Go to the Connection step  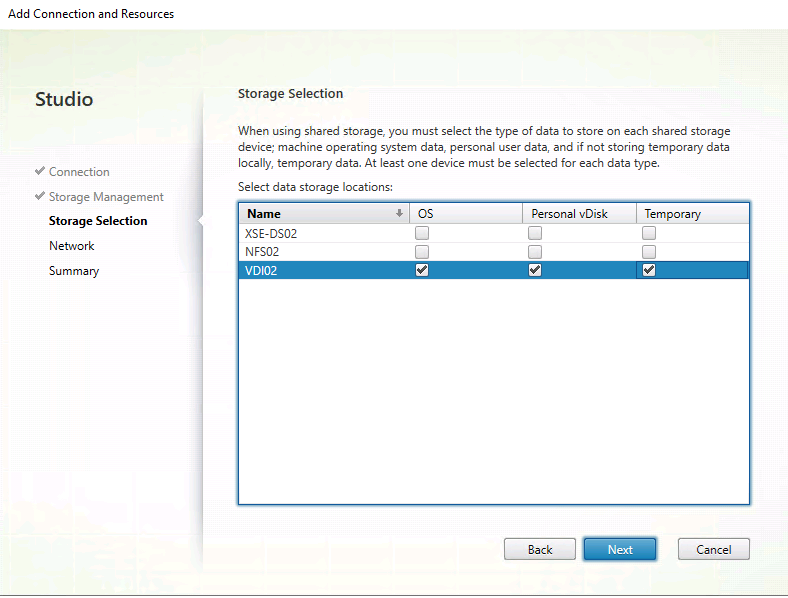pyautogui.click(x=79, y=172)
